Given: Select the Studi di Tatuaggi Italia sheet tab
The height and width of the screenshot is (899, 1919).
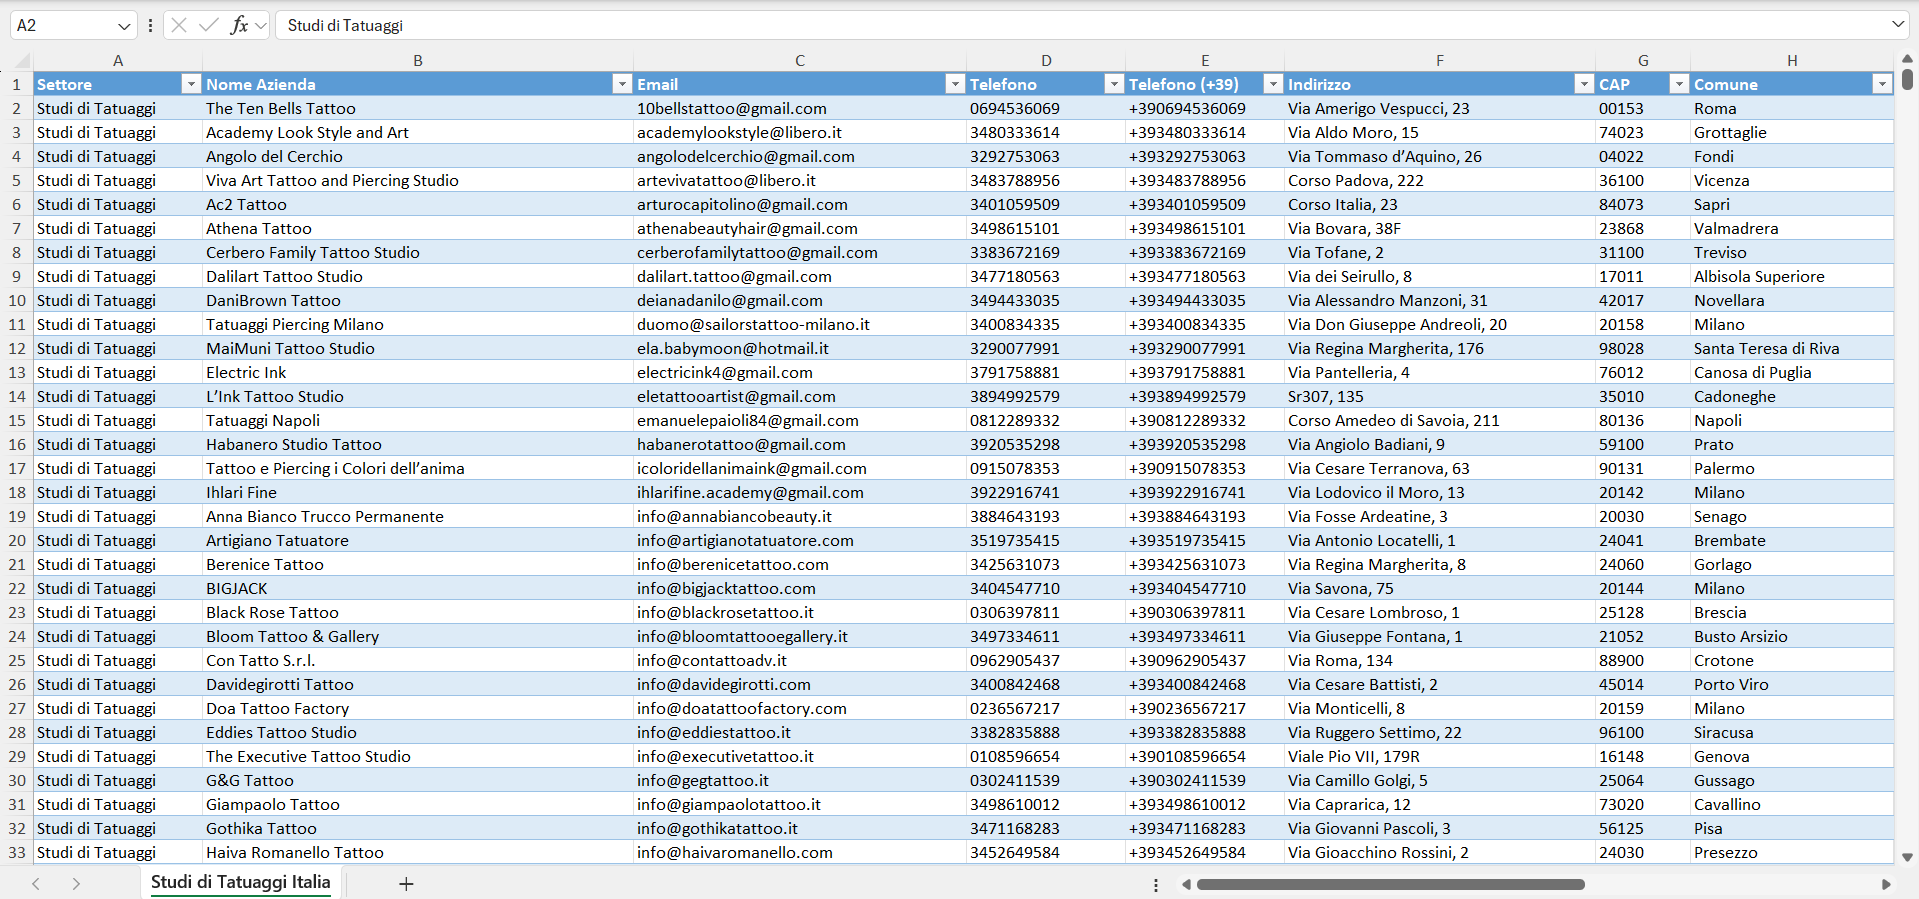Looking at the screenshot, I should [x=241, y=882].
